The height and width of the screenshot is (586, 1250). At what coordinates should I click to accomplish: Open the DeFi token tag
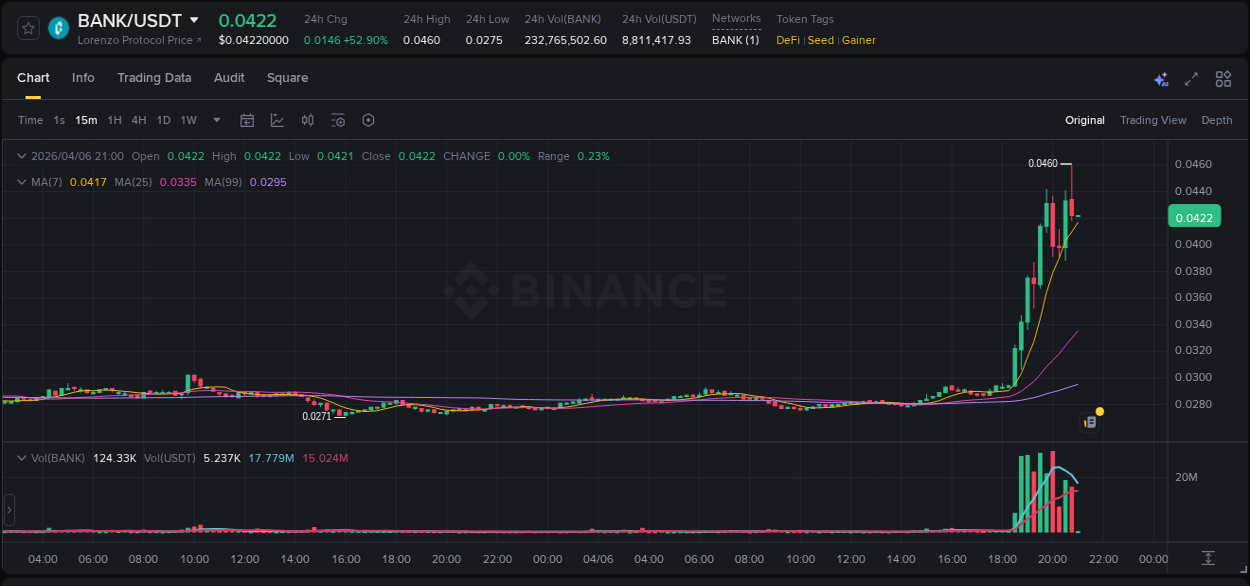pos(788,40)
